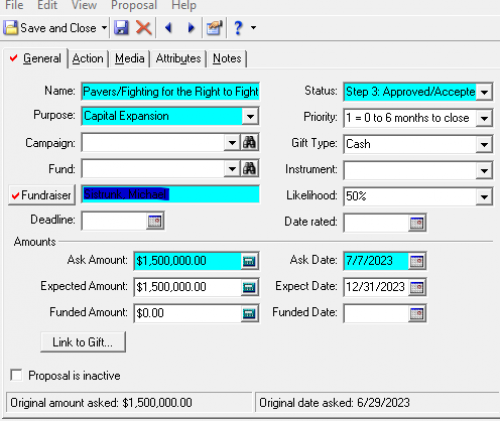Open the Help menu
The image size is (500, 421).
coord(184,5)
